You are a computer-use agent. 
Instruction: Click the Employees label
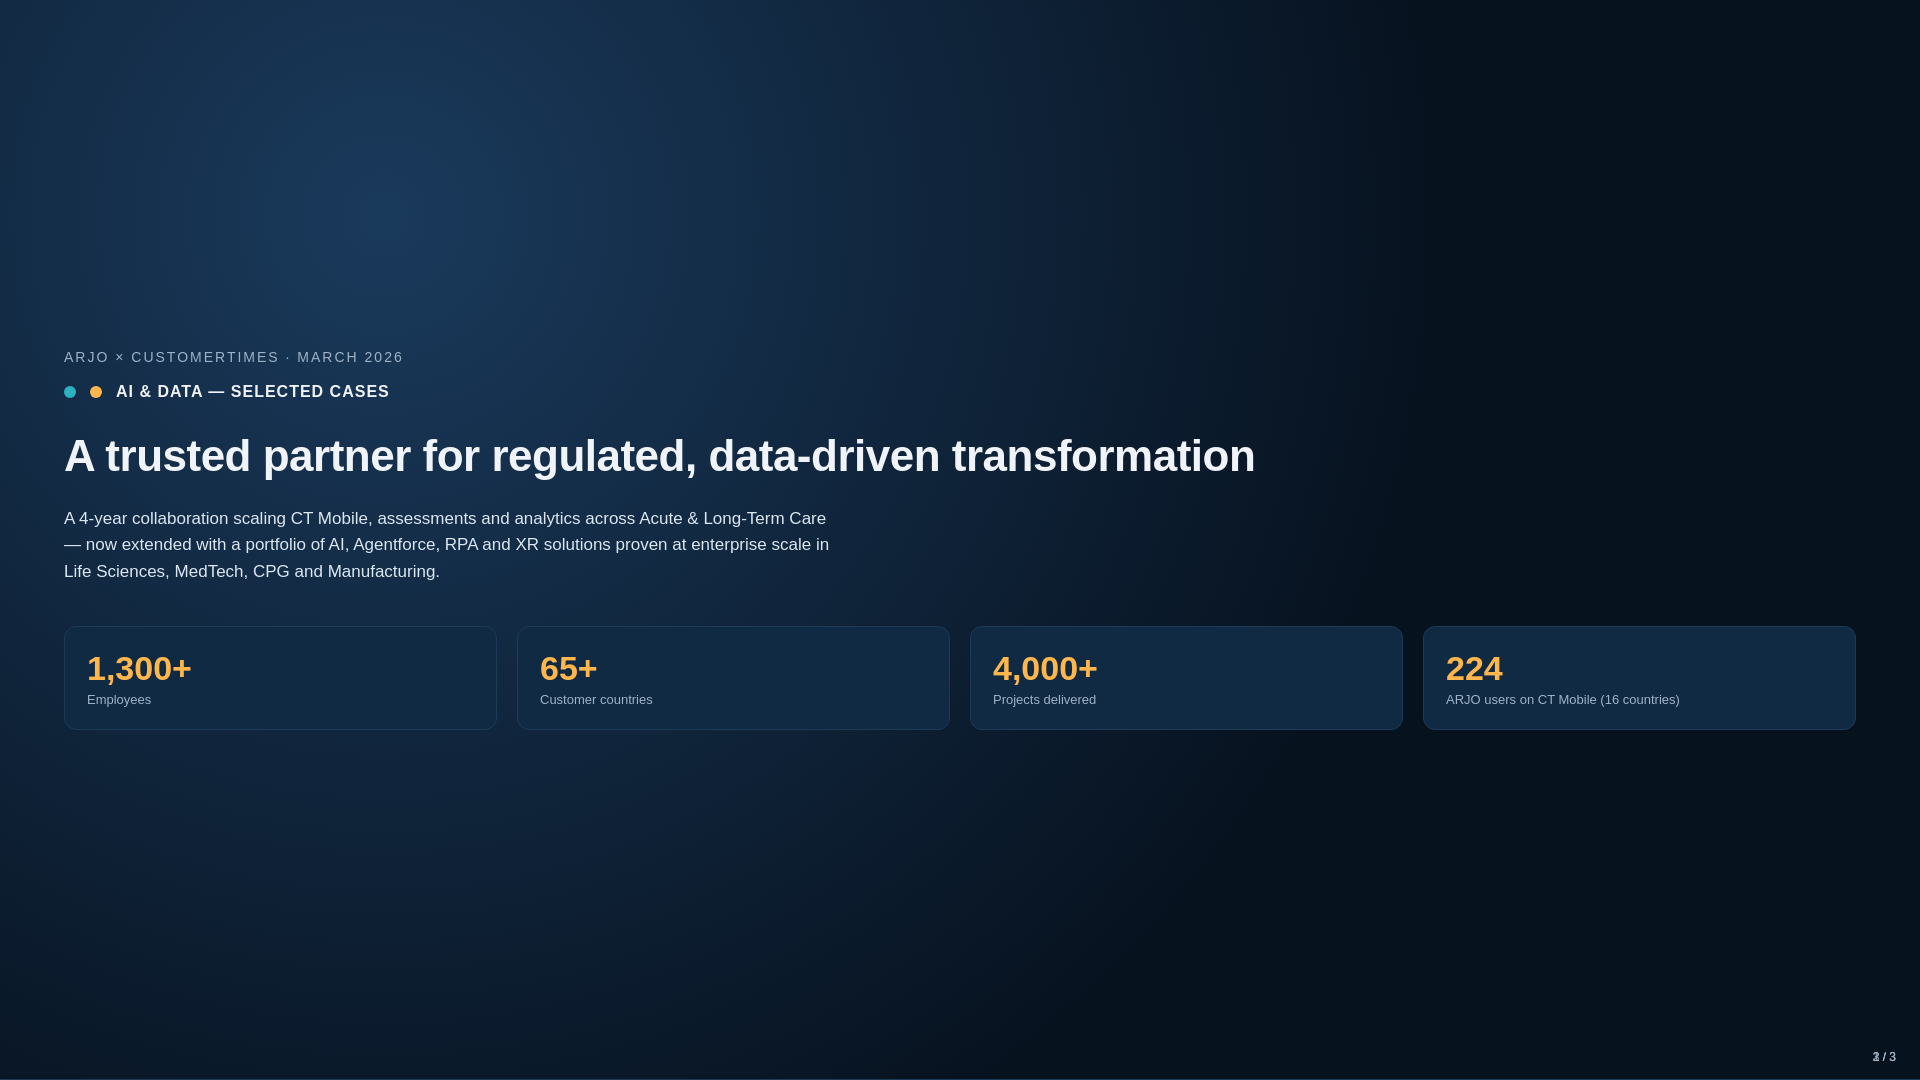pos(119,700)
